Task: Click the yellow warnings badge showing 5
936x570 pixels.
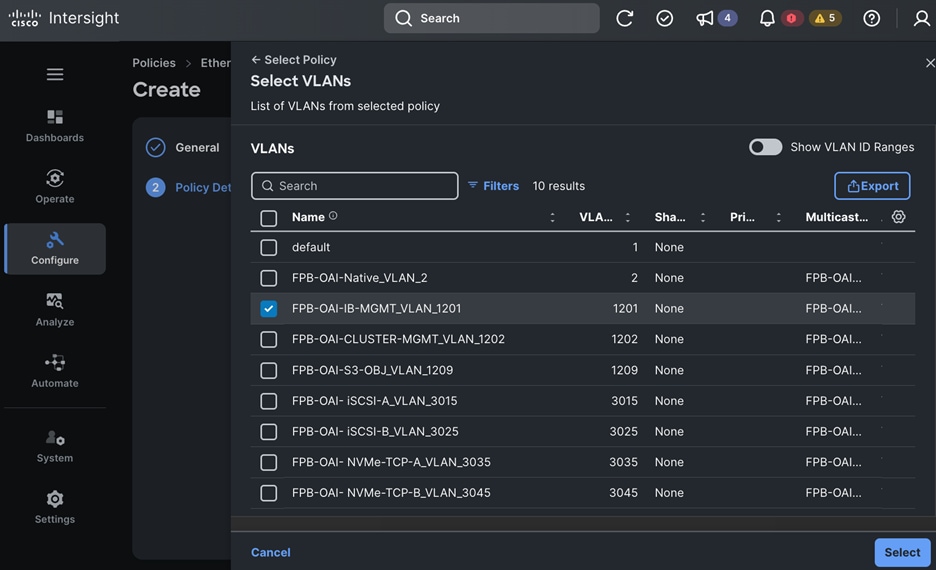Action: pyautogui.click(x=825, y=19)
